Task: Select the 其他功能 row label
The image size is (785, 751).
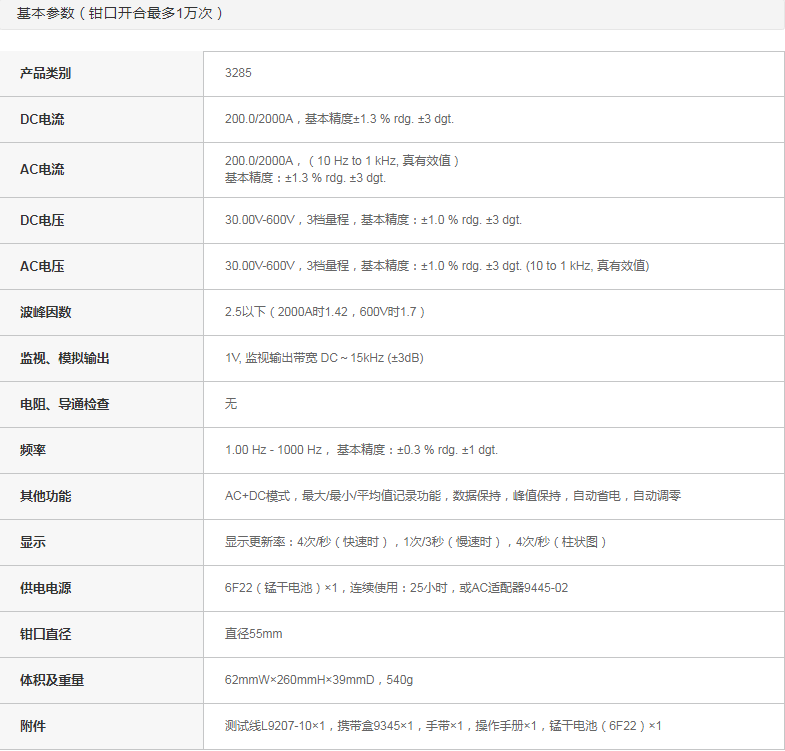Action: click(x=46, y=497)
